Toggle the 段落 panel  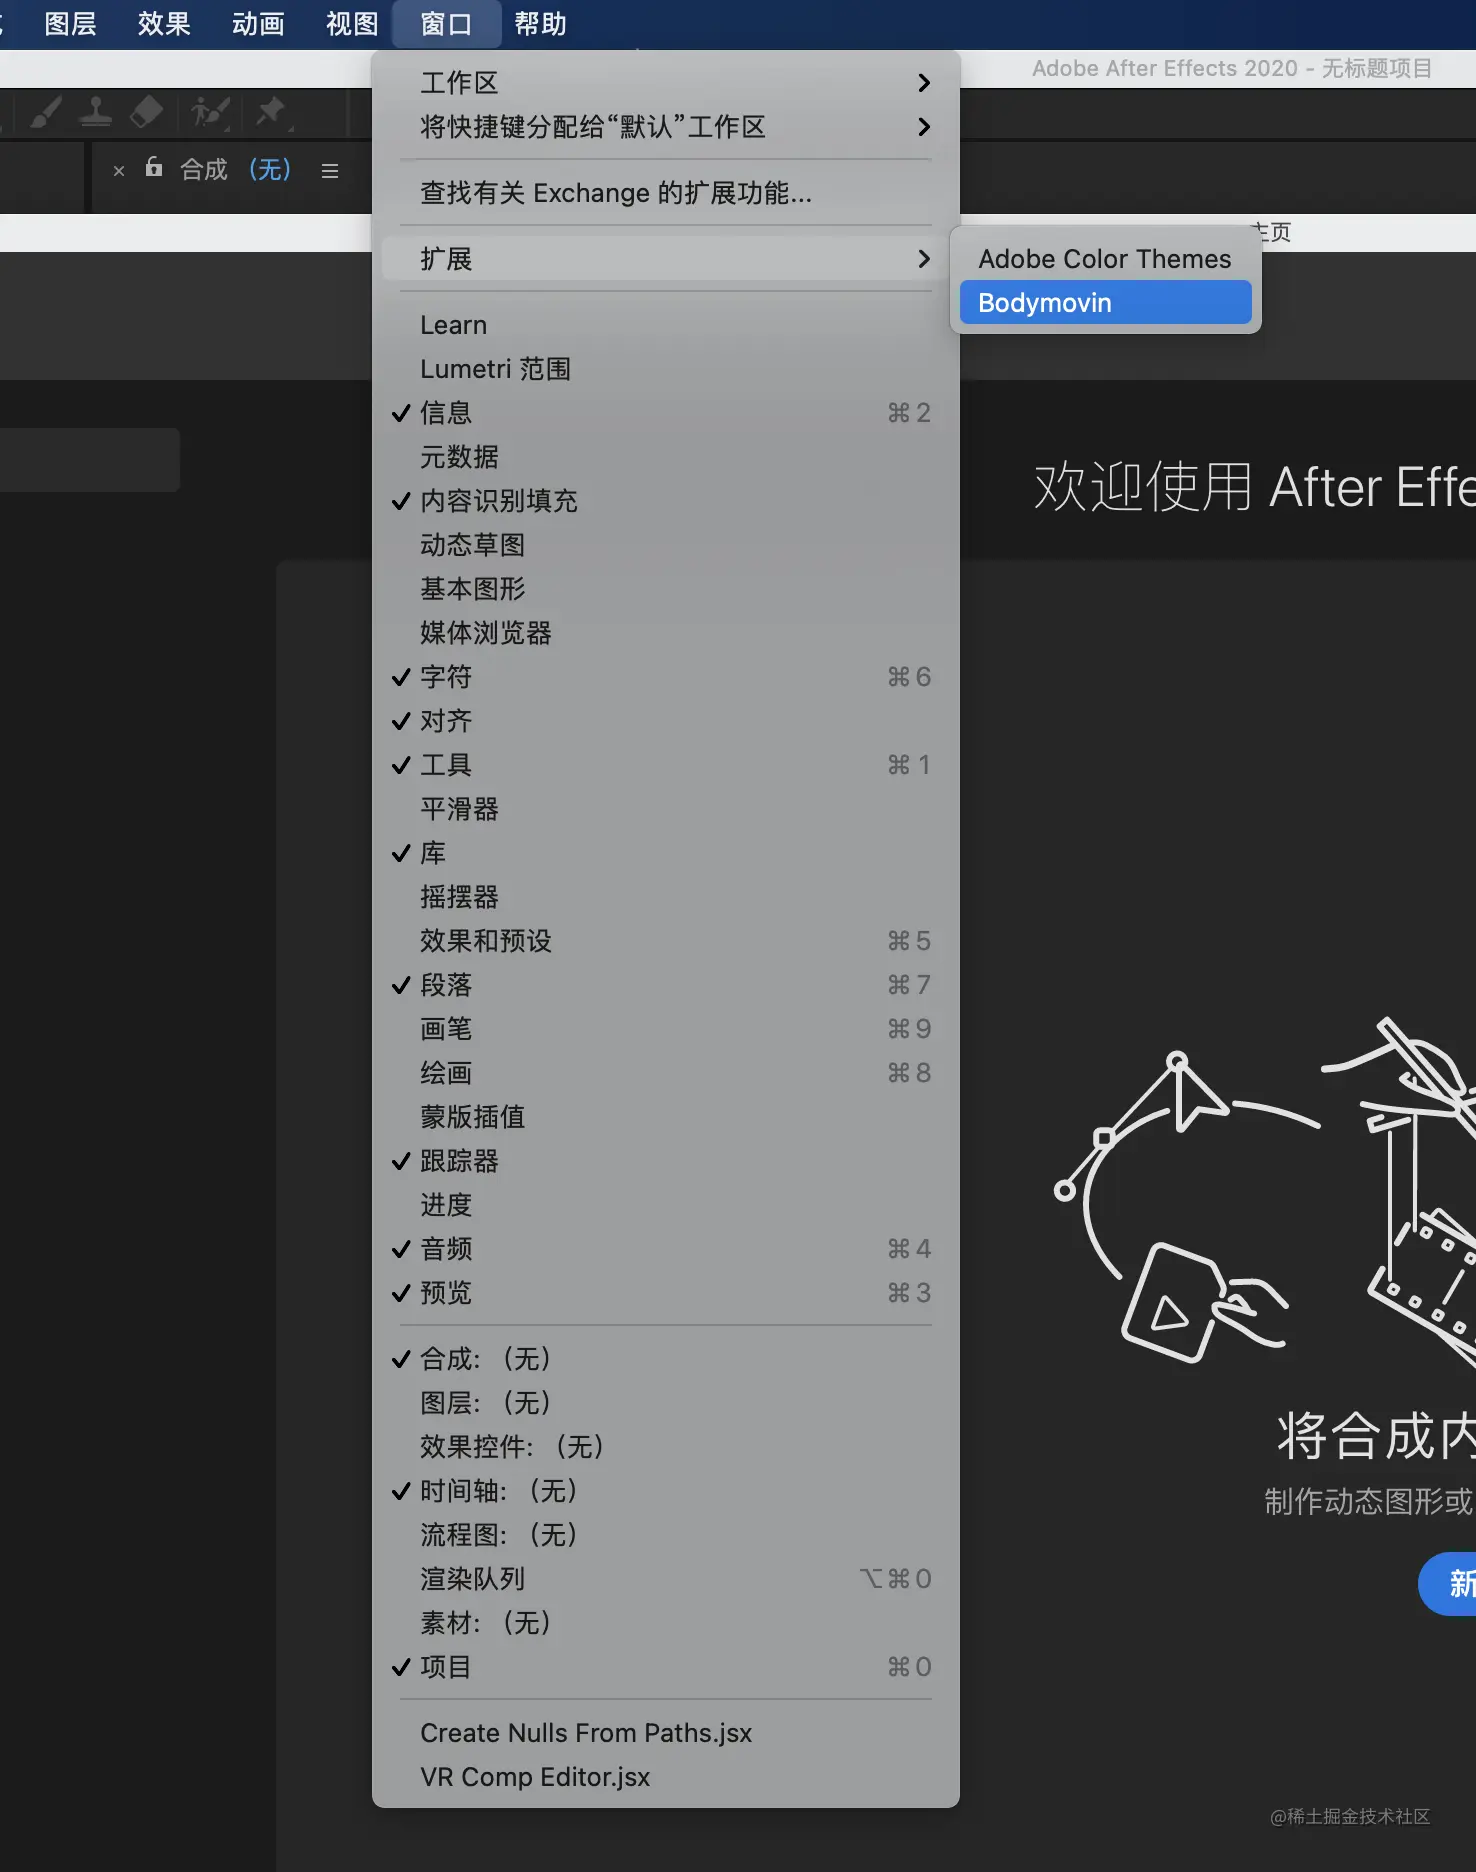(x=665, y=985)
